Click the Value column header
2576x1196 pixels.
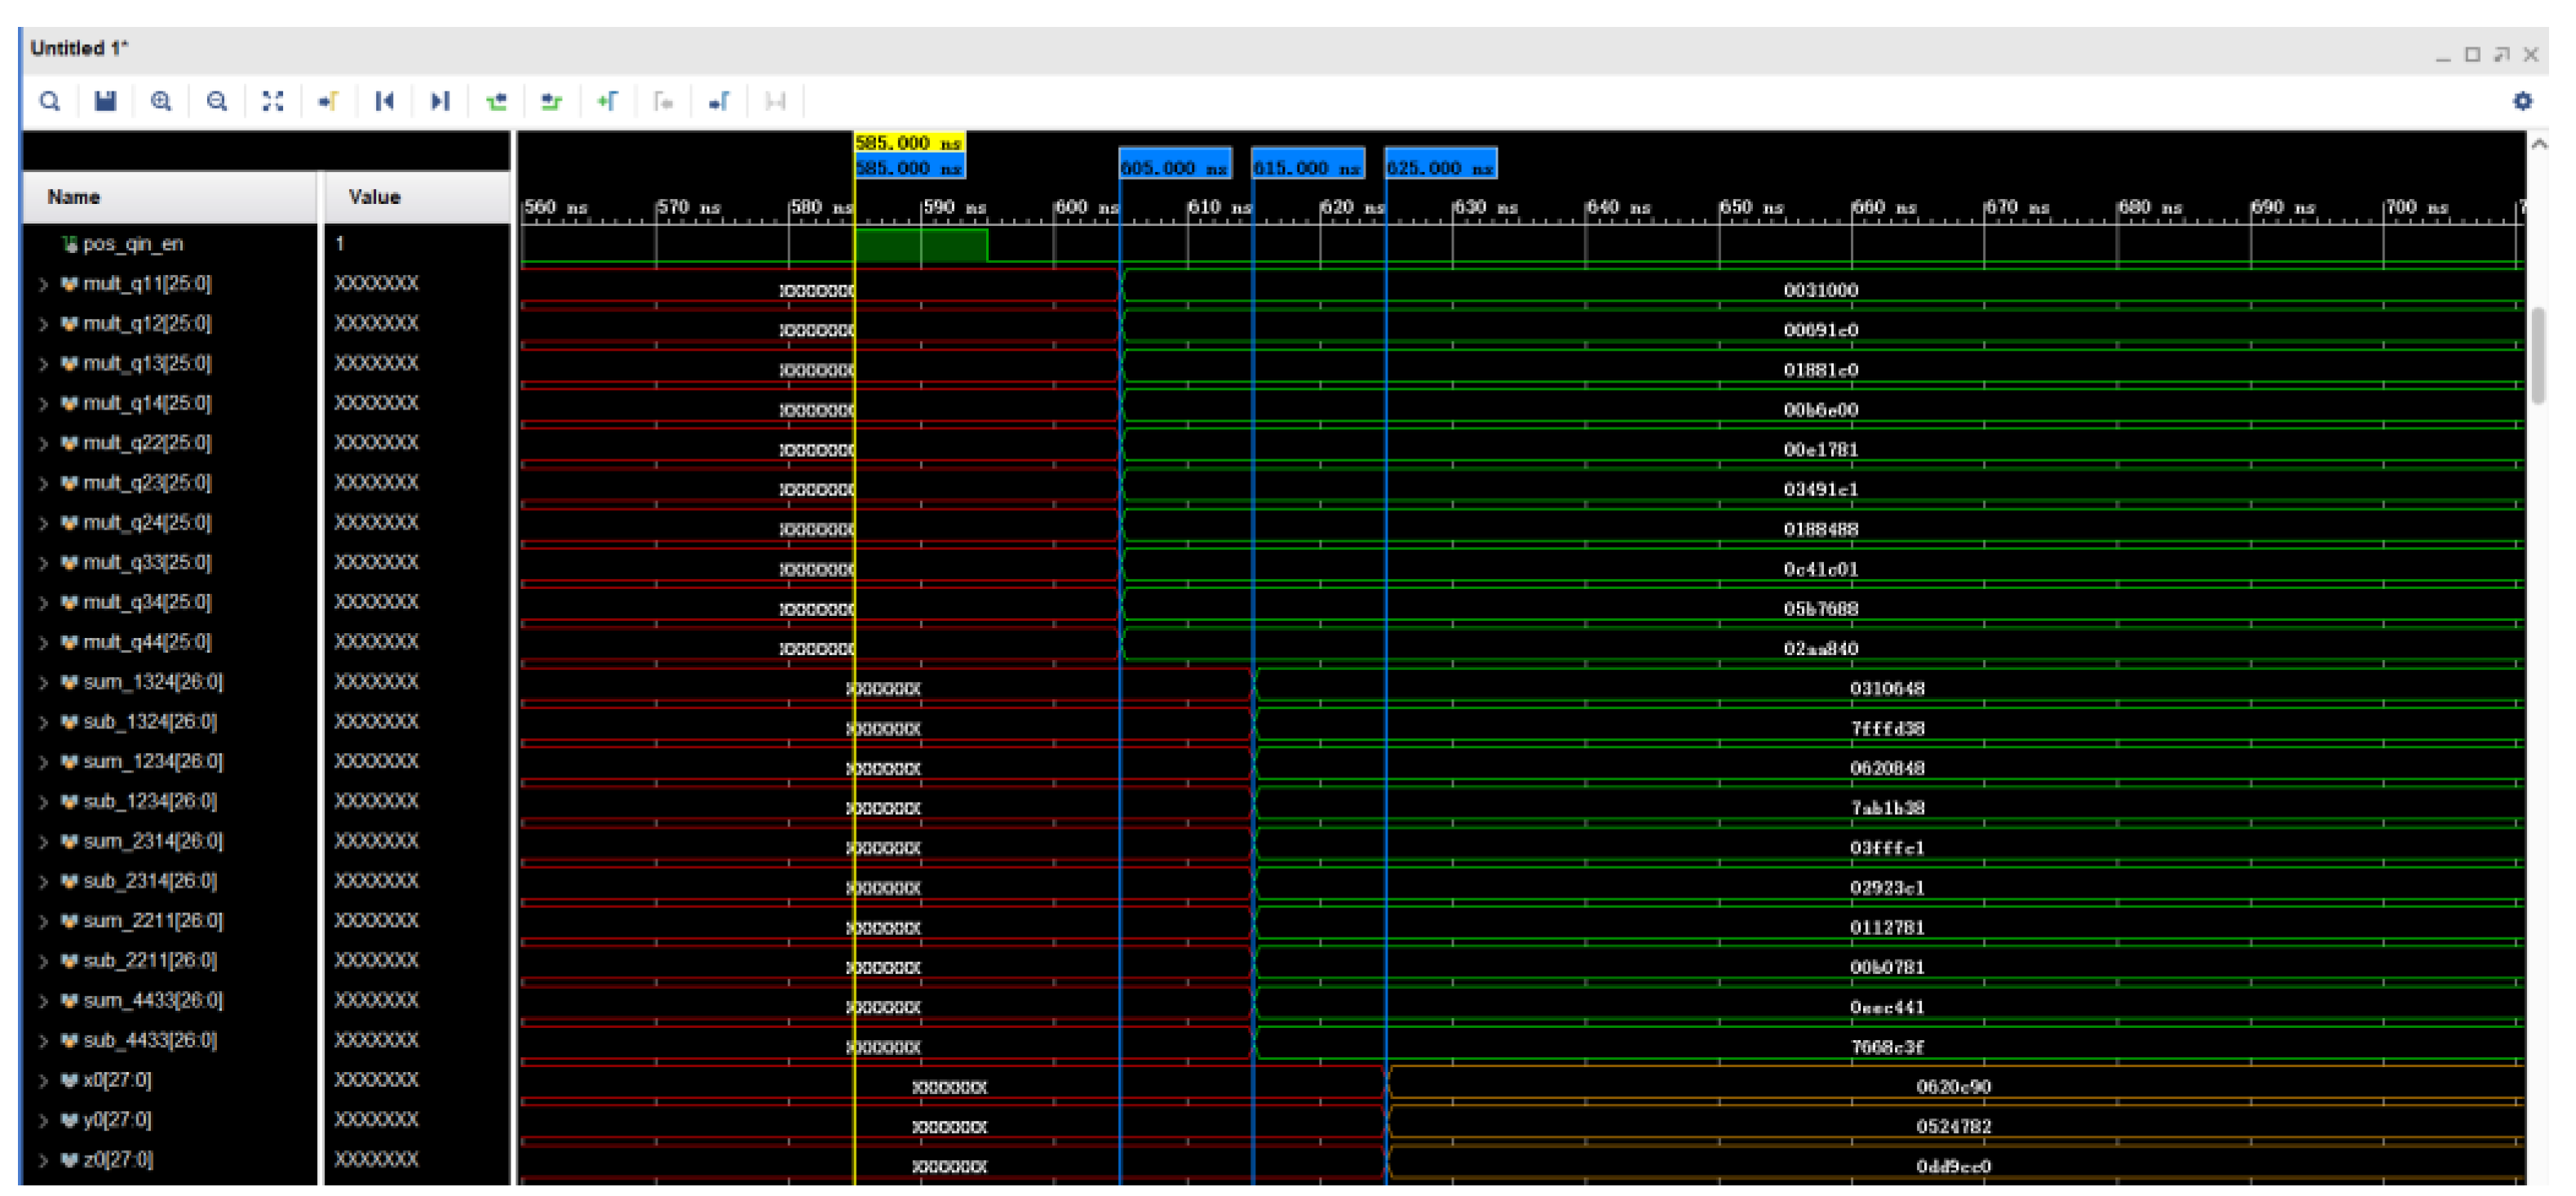(x=374, y=197)
